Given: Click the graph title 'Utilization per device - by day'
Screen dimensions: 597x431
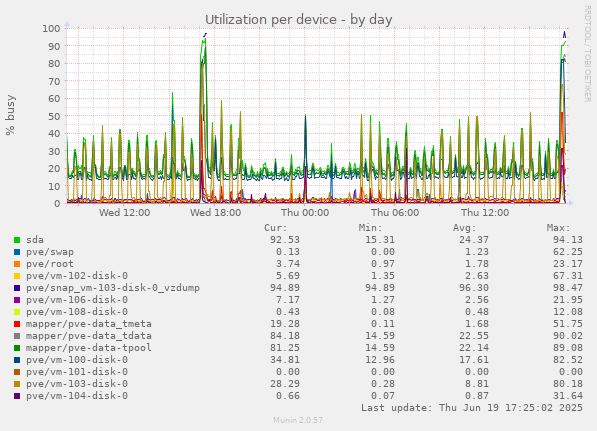Looking at the screenshot, I should (x=298, y=20).
